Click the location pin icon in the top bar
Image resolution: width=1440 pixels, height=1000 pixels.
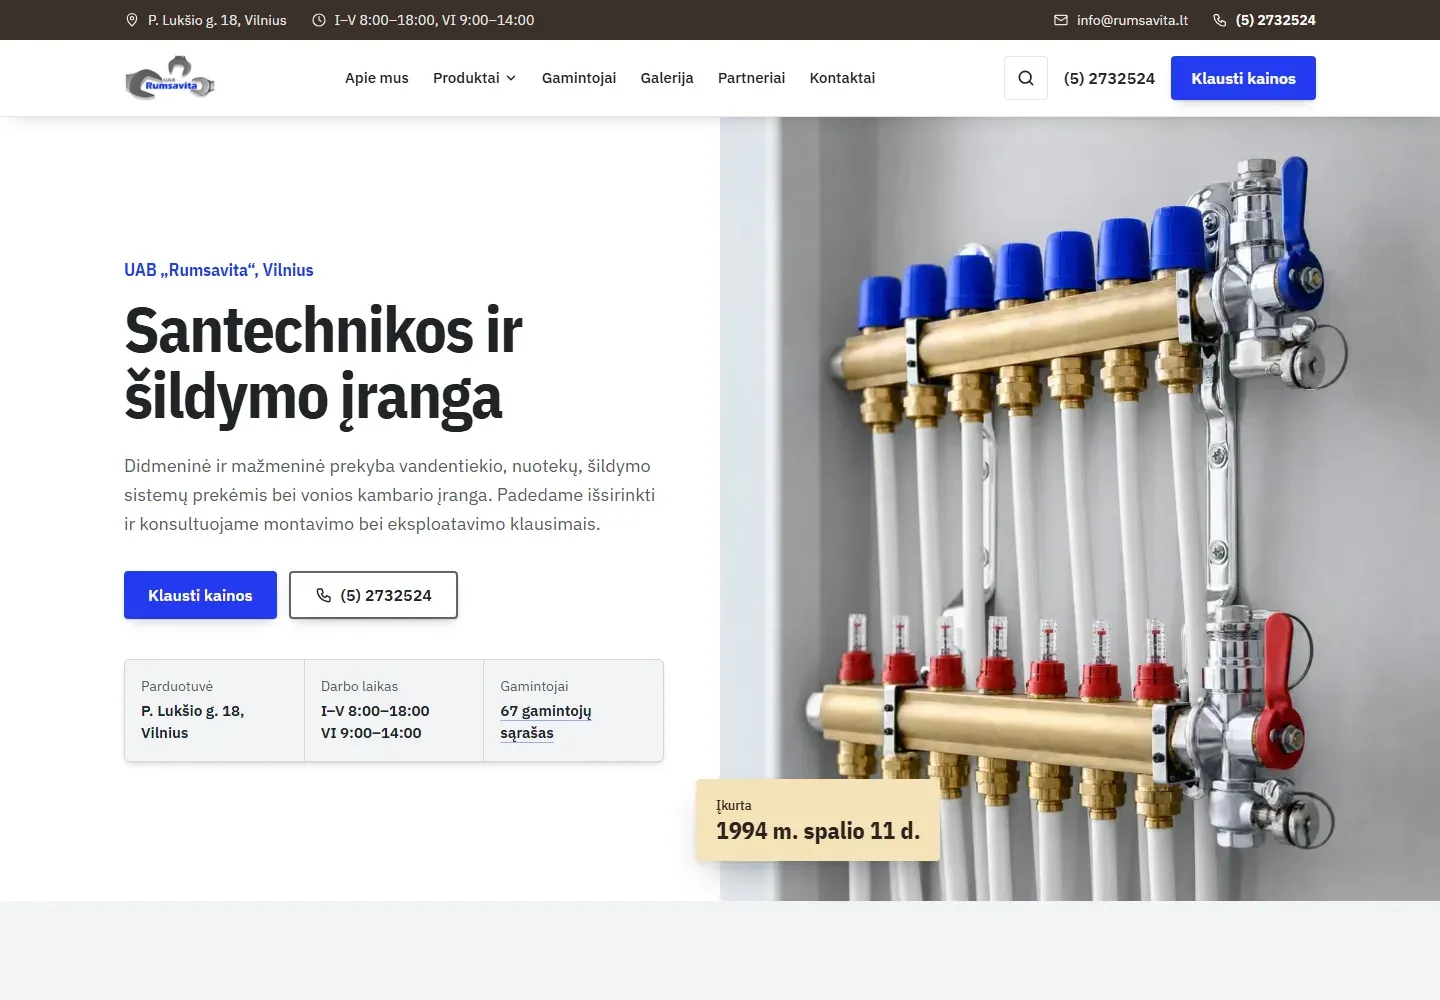(132, 20)
